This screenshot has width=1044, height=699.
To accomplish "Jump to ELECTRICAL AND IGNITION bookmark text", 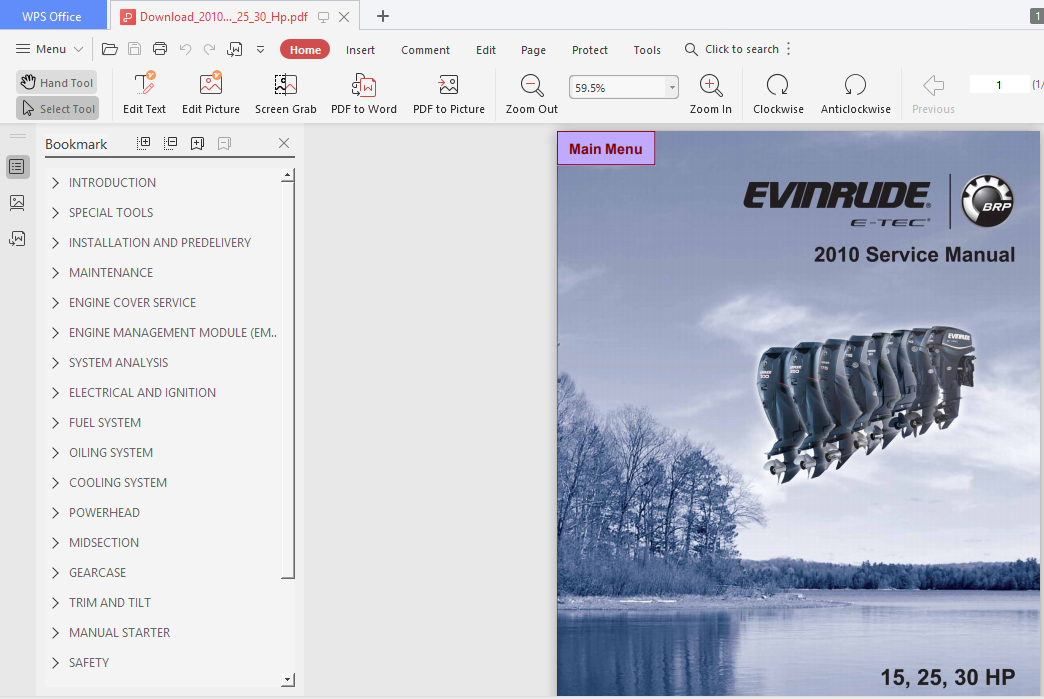I will 142,393.
